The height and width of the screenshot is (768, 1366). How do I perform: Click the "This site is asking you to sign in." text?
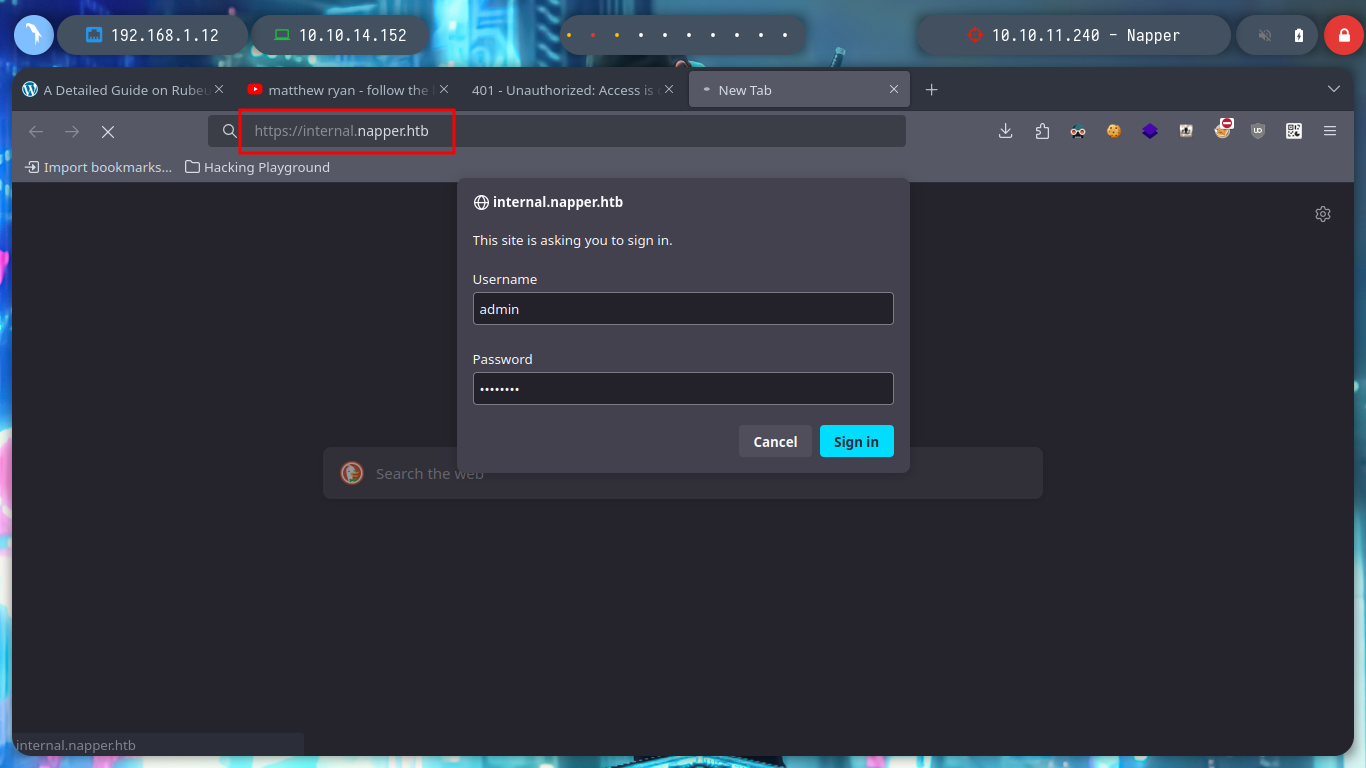pos(572,240)
